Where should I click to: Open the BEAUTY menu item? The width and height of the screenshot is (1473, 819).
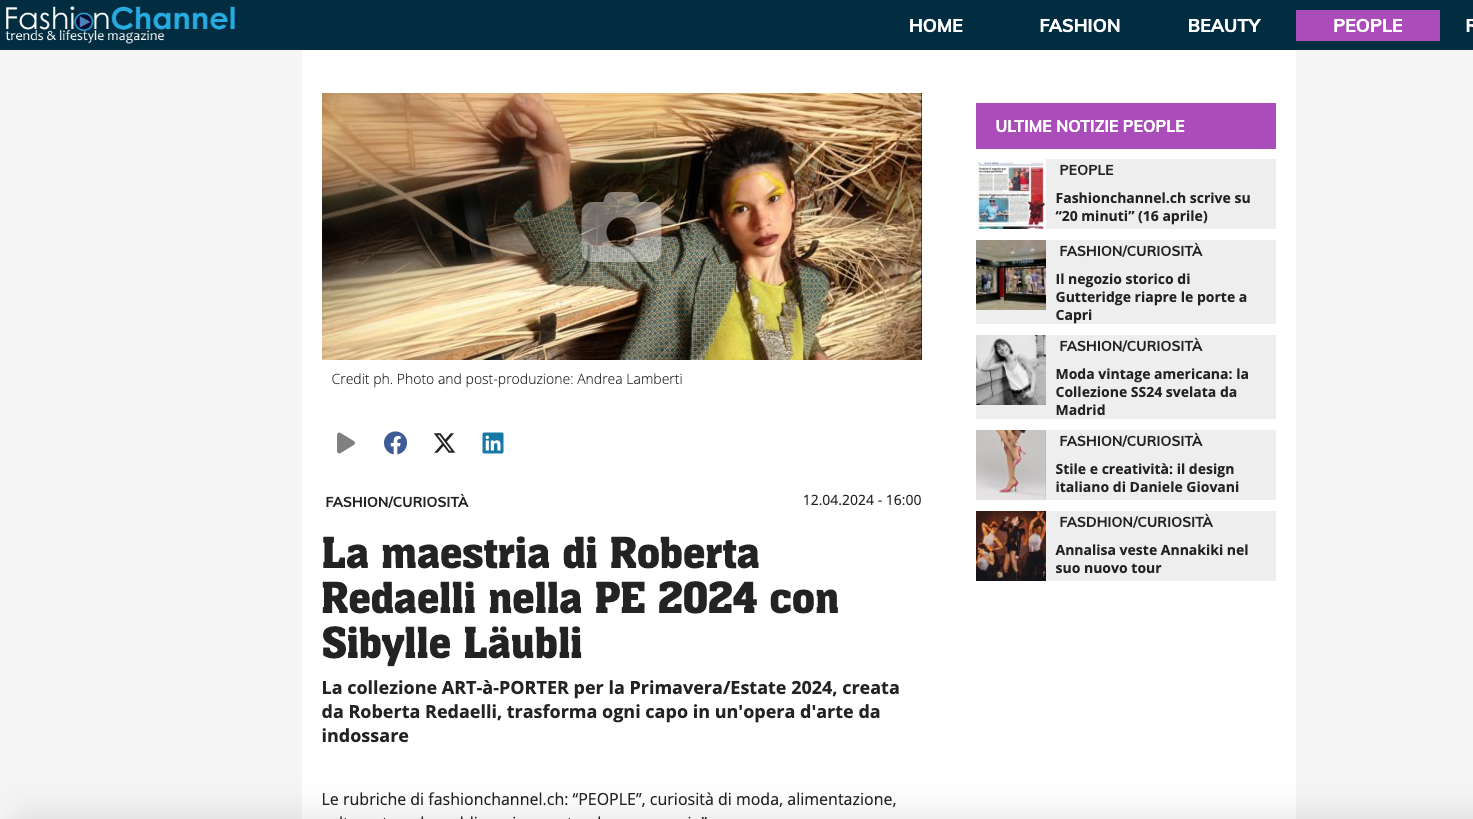click(1224, 26)
